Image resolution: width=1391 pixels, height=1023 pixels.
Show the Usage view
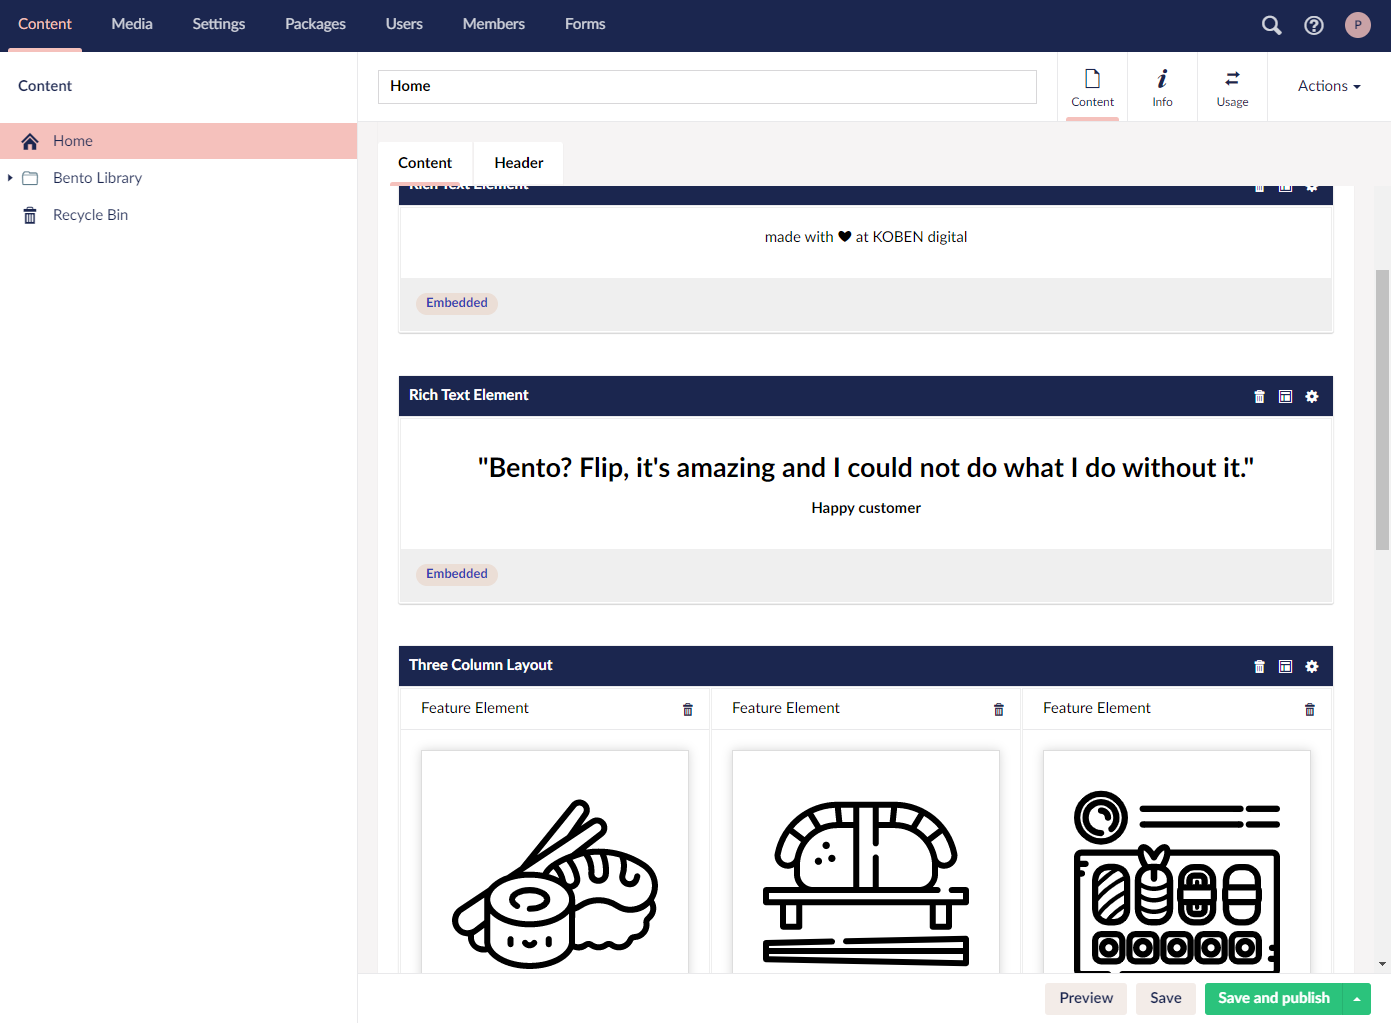pos(1232,87)
